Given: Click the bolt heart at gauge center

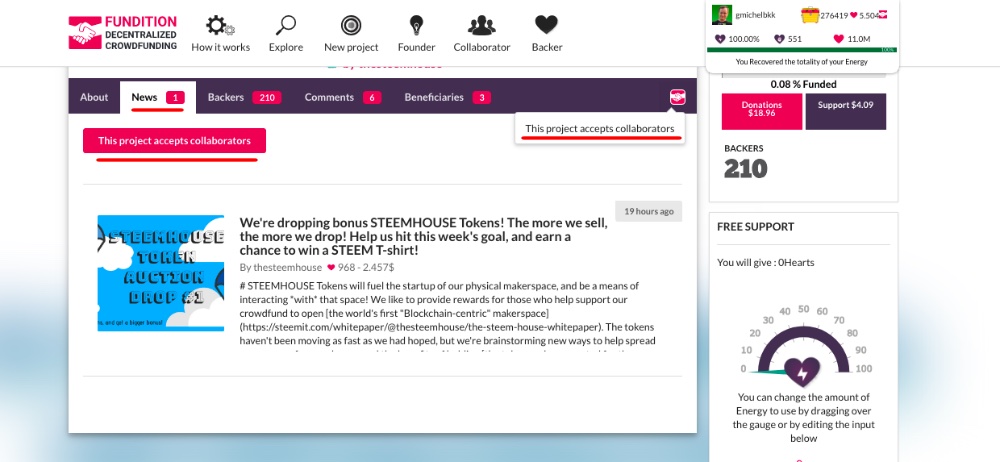Looking at the screenshot, I should tap(802, 372).
